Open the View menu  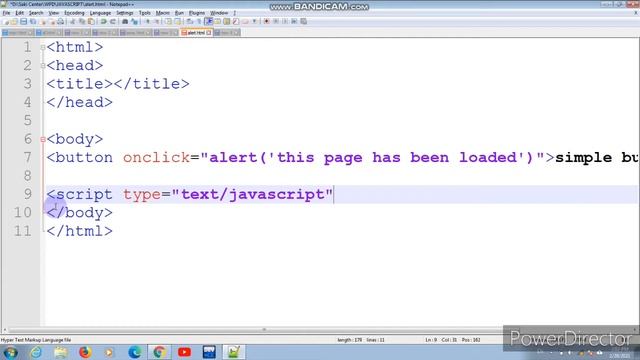(53, 13)
